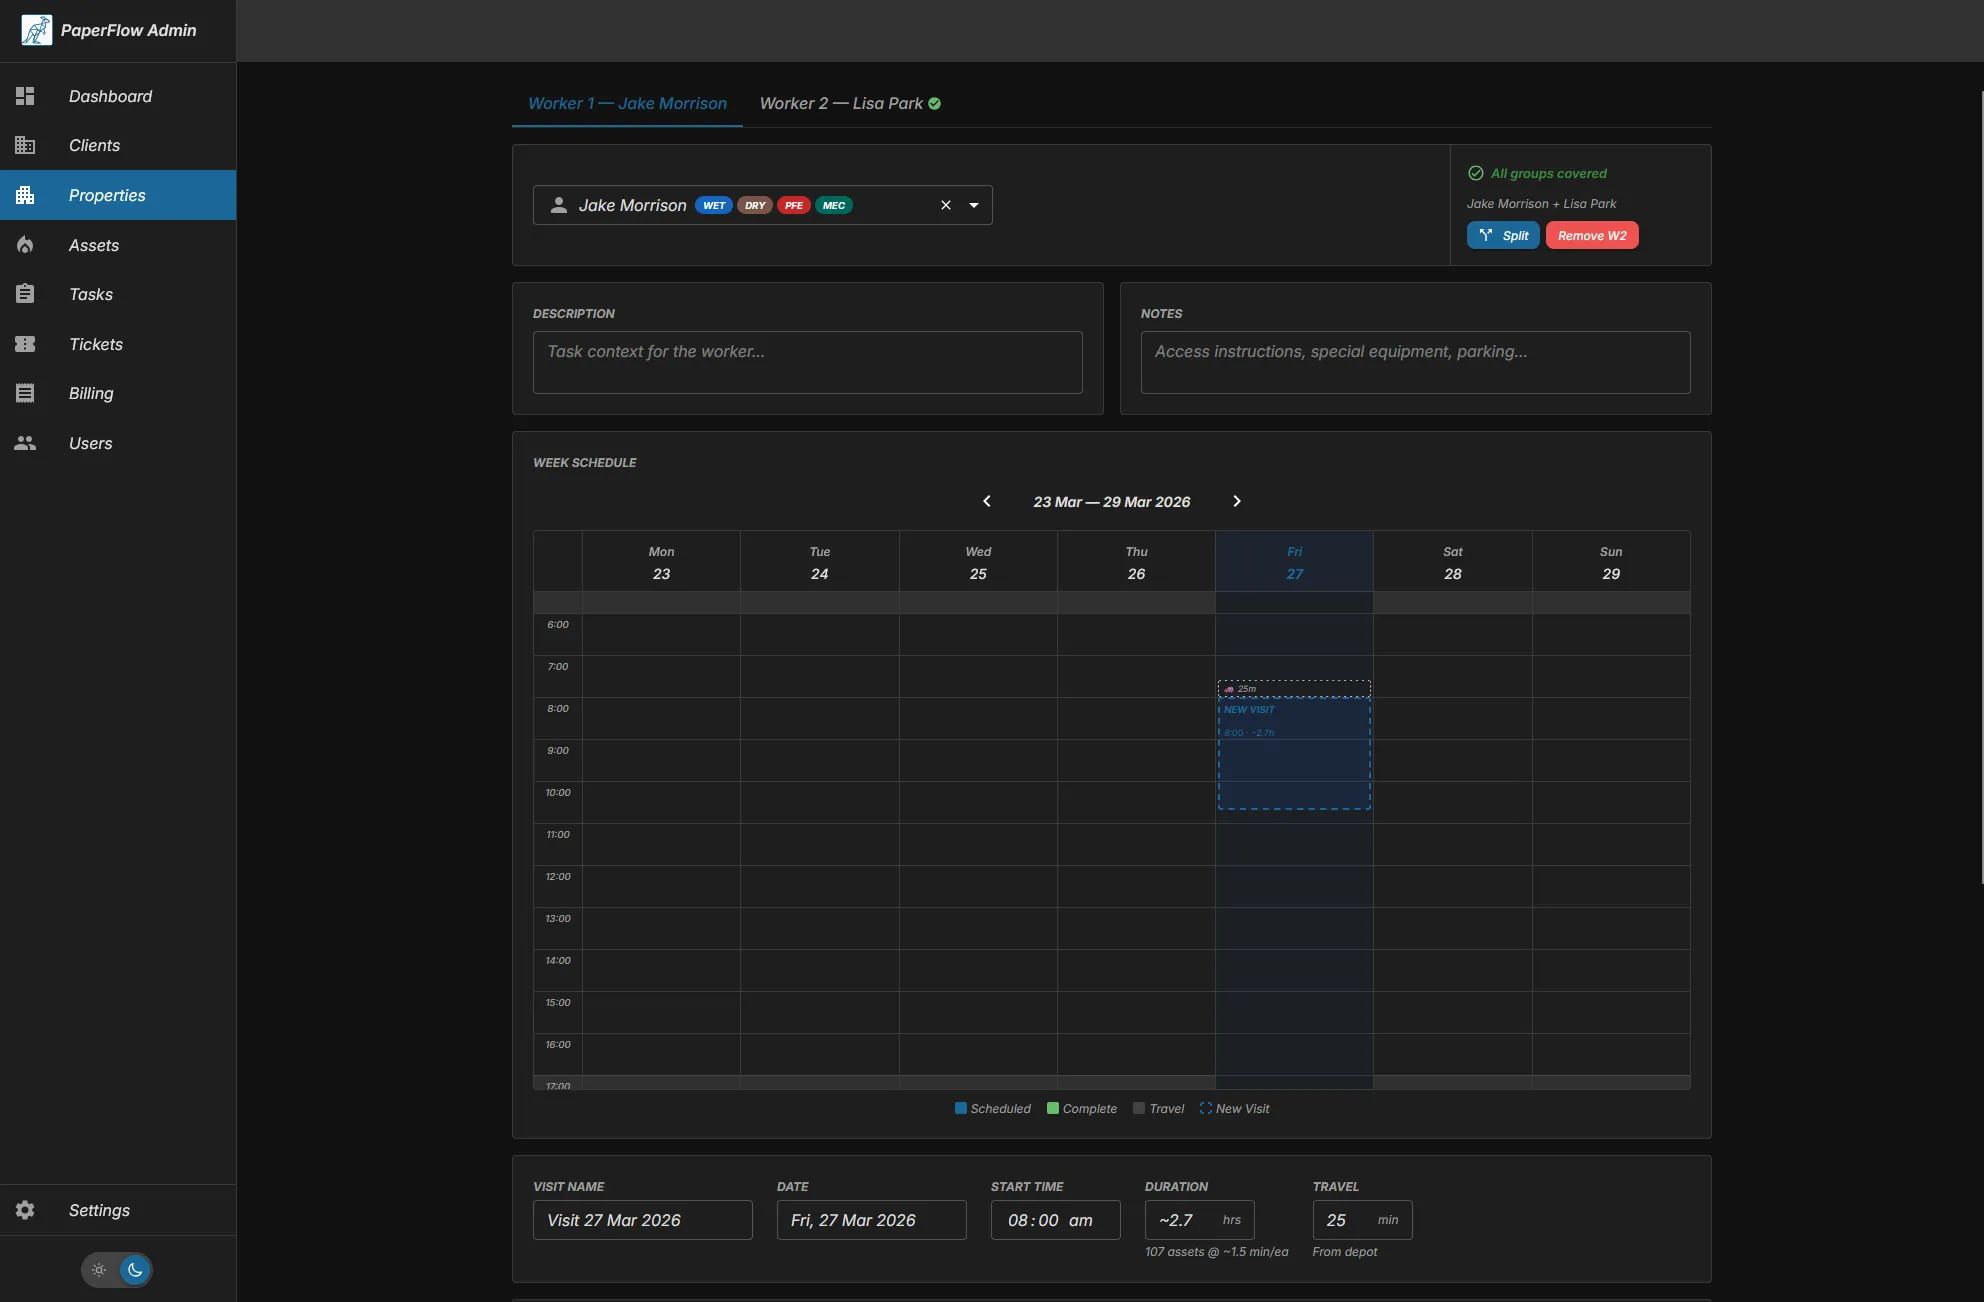Viewport: 1984px width, 1302px height.
Task: Switch to light theme with the sun toggle
Action: [97, 1270]
